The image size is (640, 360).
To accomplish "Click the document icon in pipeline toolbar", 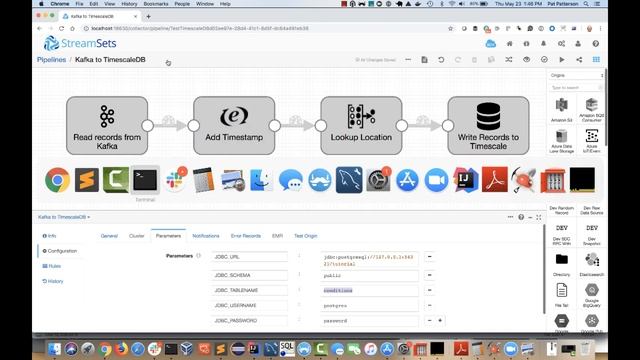I will point(424,60).
